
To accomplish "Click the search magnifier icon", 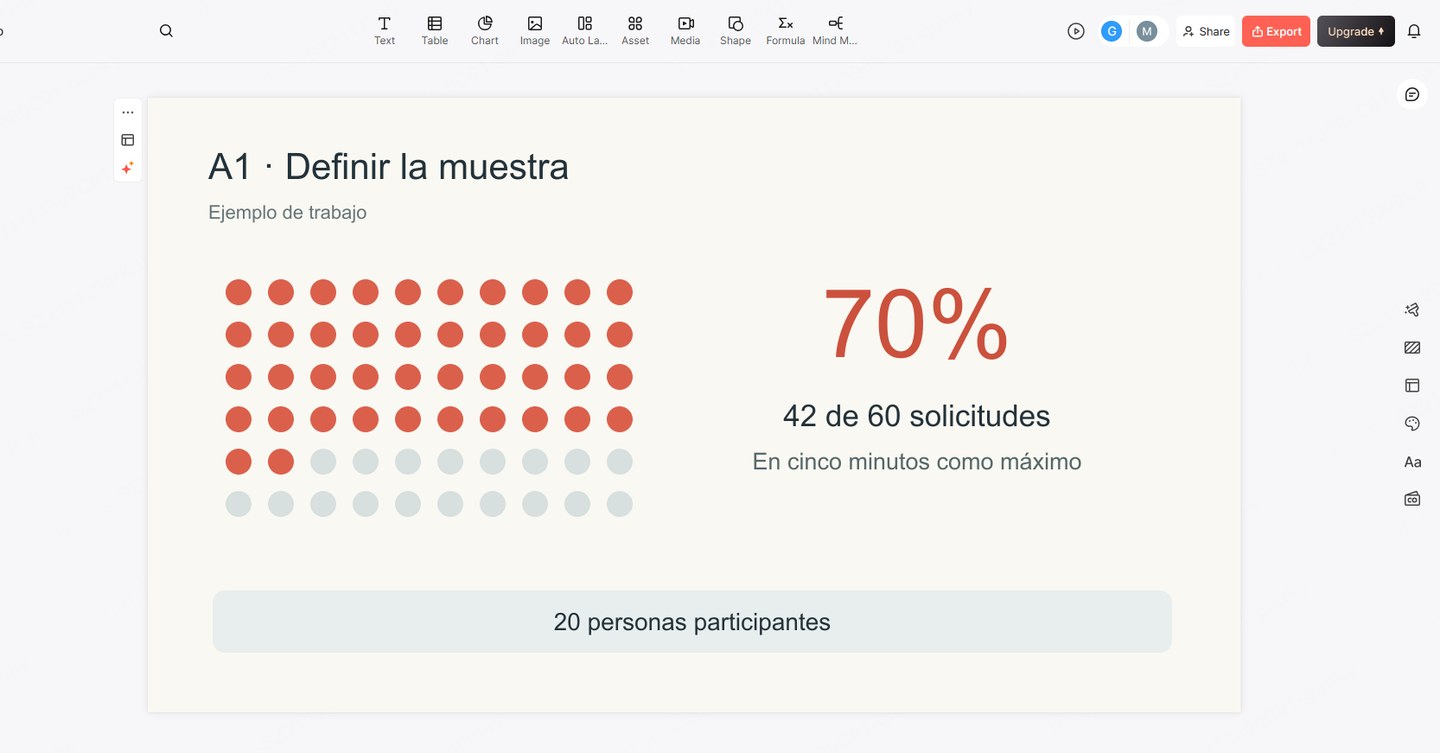I will pos(166,31).
